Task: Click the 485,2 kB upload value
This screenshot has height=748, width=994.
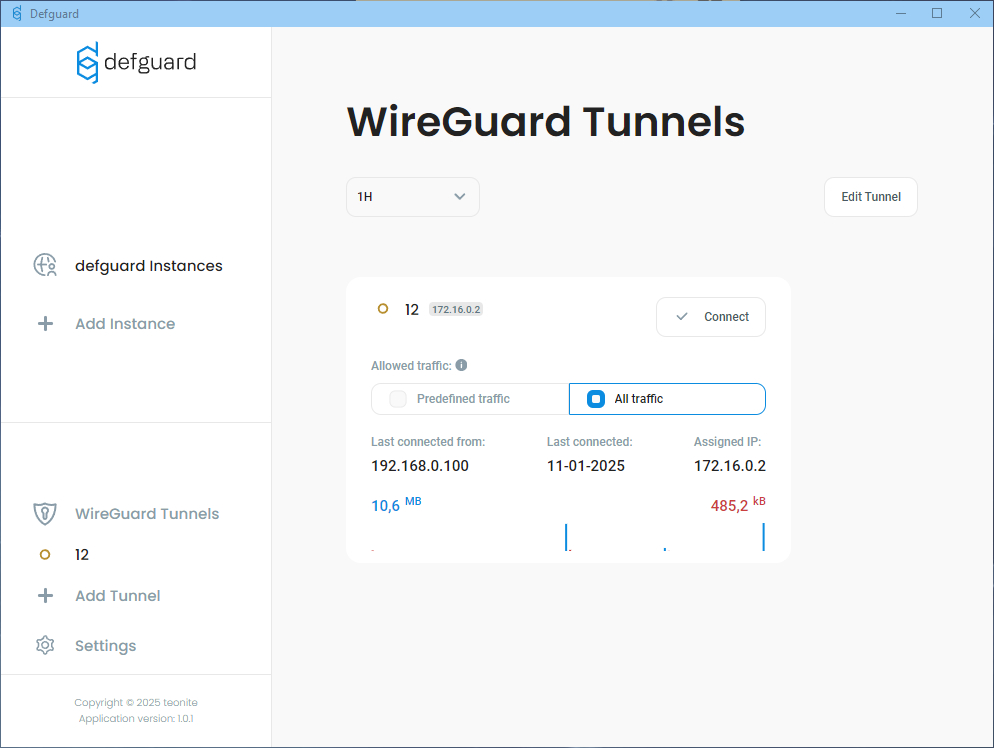Action: 738,505
